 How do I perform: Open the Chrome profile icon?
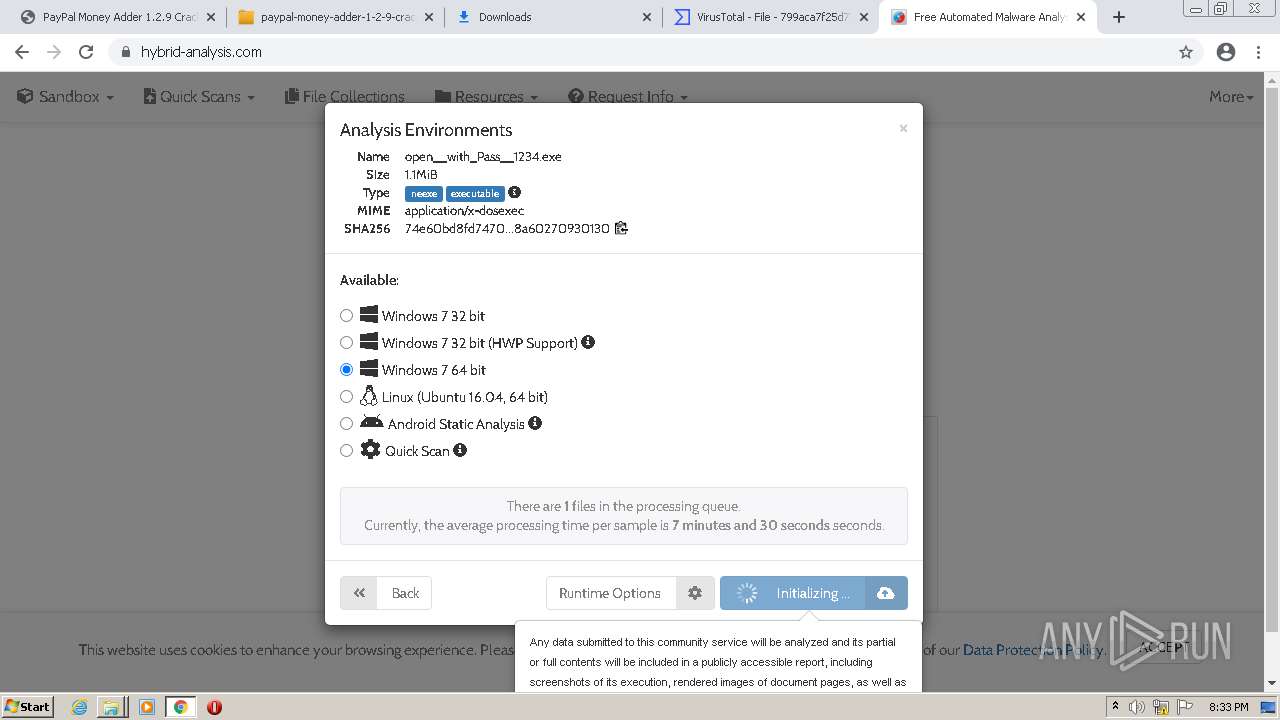coord(1226,52)
